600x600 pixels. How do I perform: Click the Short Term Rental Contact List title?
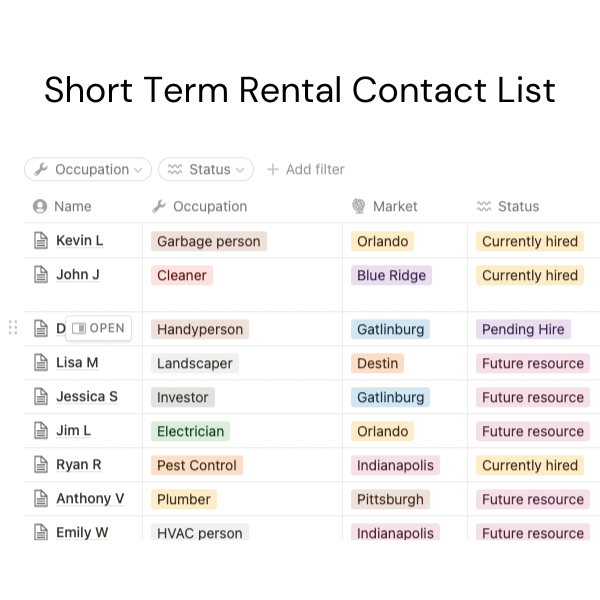[x=300, y=90]
